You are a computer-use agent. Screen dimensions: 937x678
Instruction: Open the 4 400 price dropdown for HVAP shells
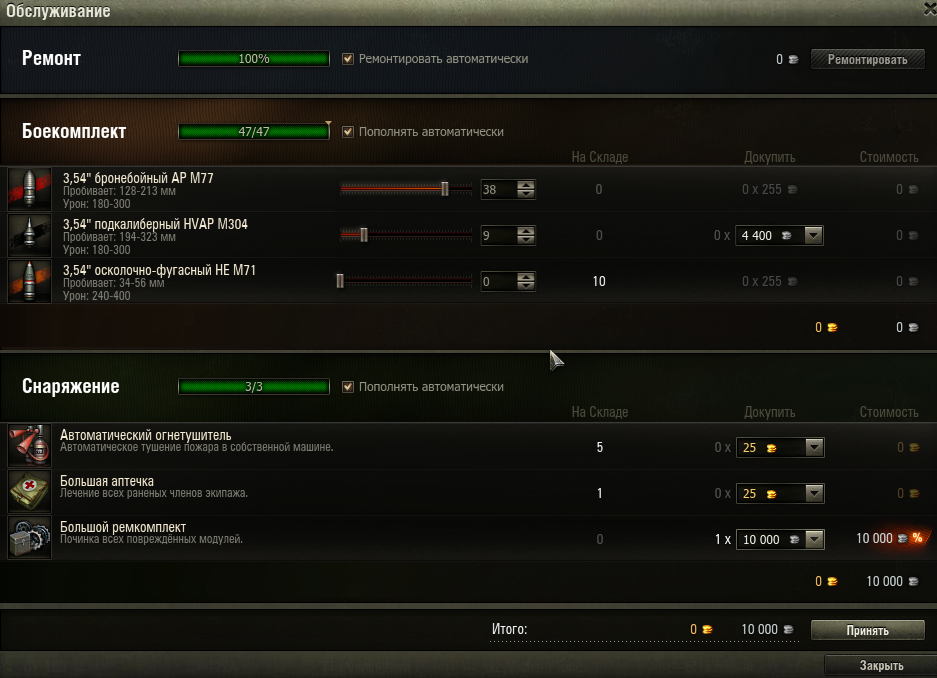pos(779,235)
